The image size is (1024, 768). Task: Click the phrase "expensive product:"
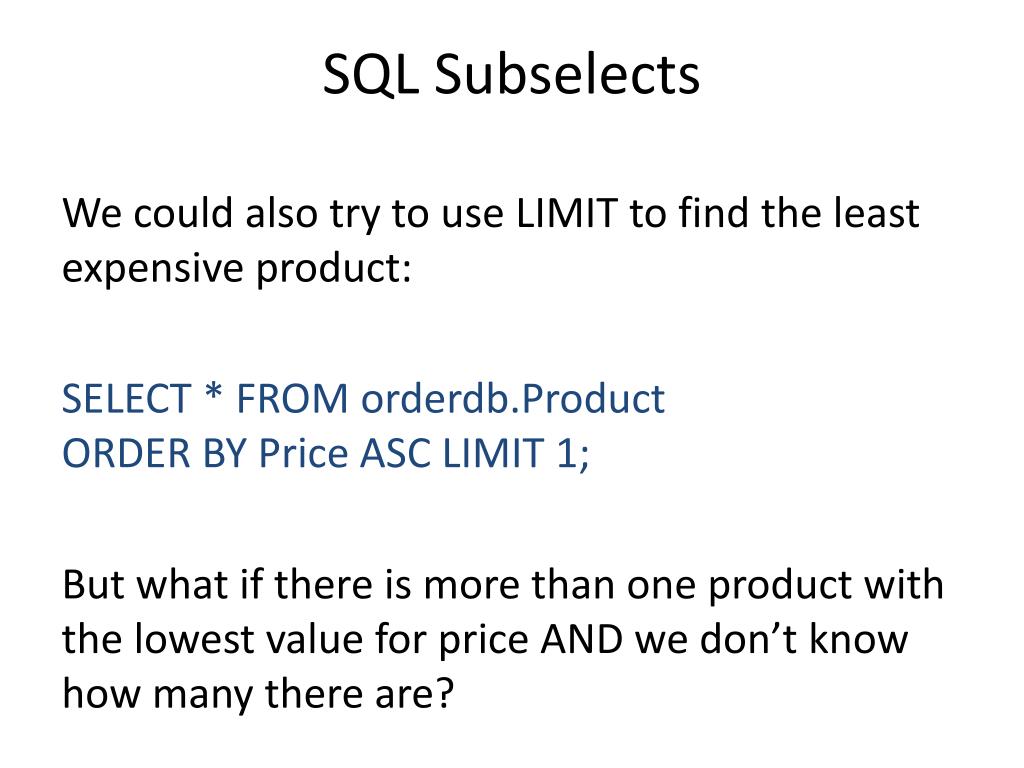point(237,268)
